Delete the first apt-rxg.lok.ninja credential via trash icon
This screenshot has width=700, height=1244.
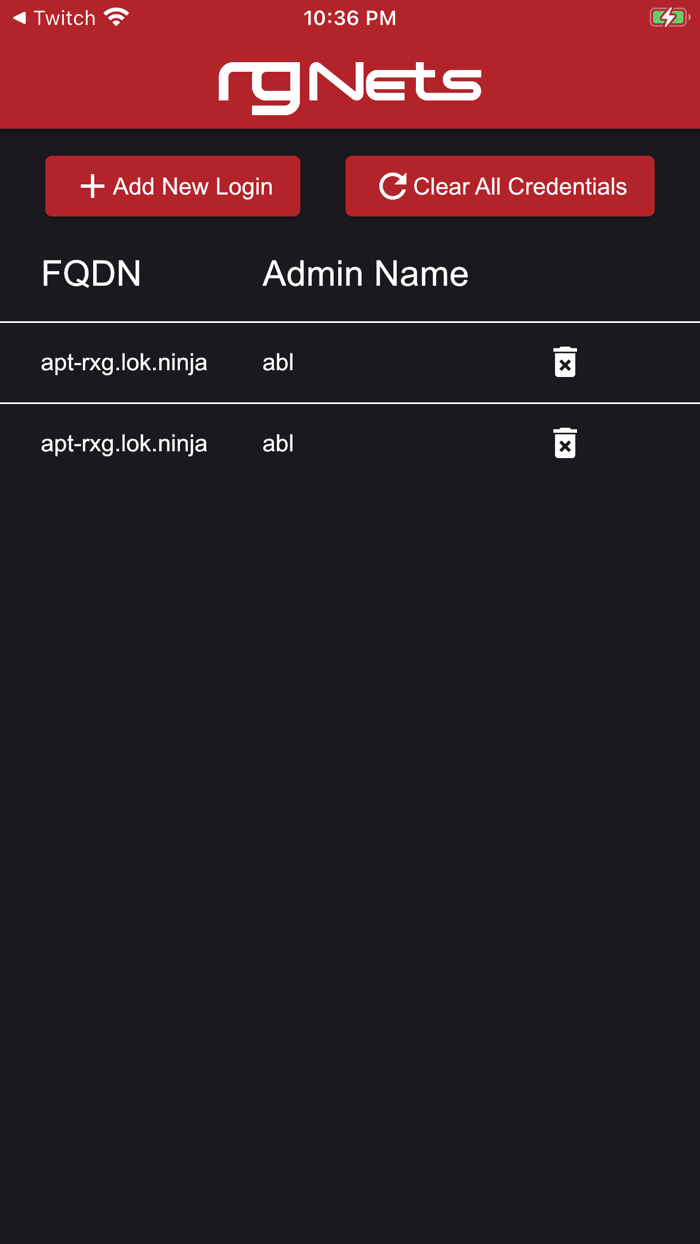tap(565, 362)
